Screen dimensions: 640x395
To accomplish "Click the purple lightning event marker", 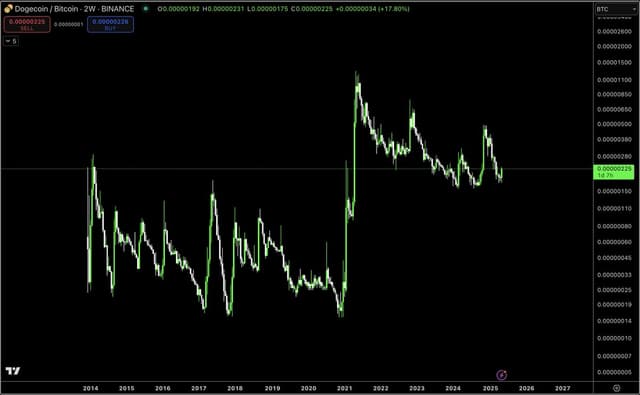I will 502,375.
